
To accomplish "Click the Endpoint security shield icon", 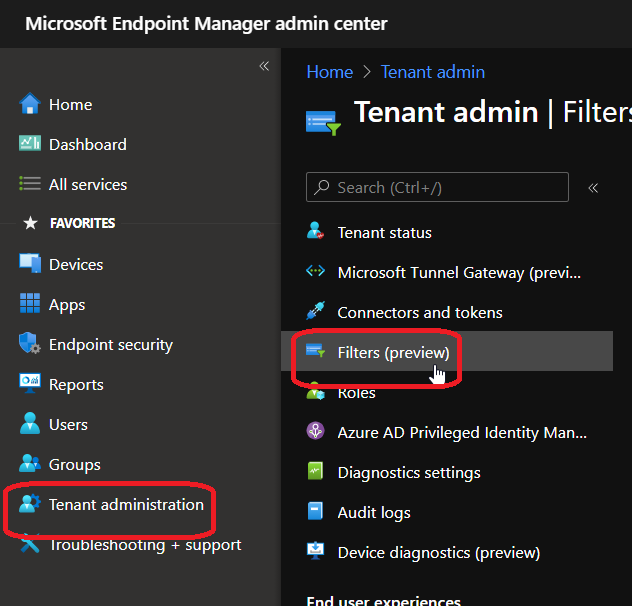I will coord(30,344).
